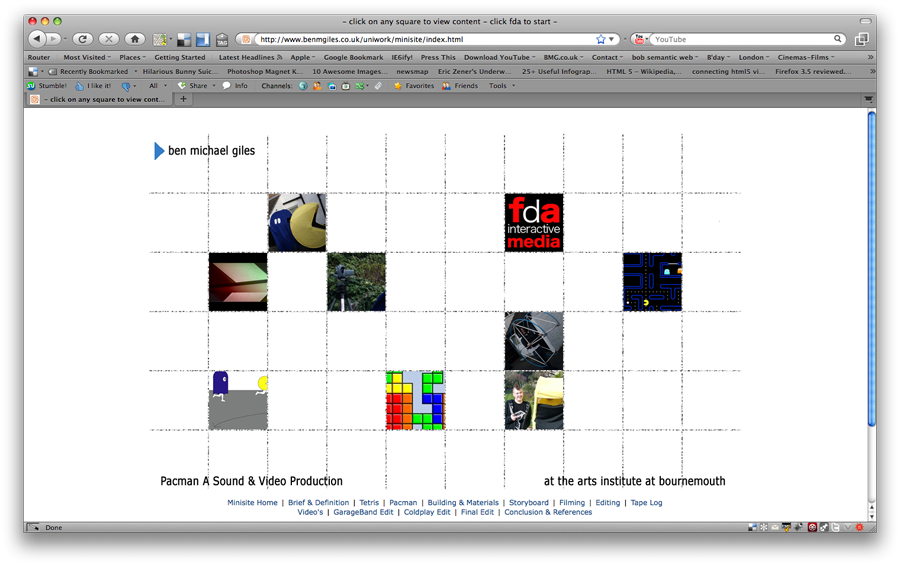
Task: Open the Storyboard link
Action: (x=529, y=502)
